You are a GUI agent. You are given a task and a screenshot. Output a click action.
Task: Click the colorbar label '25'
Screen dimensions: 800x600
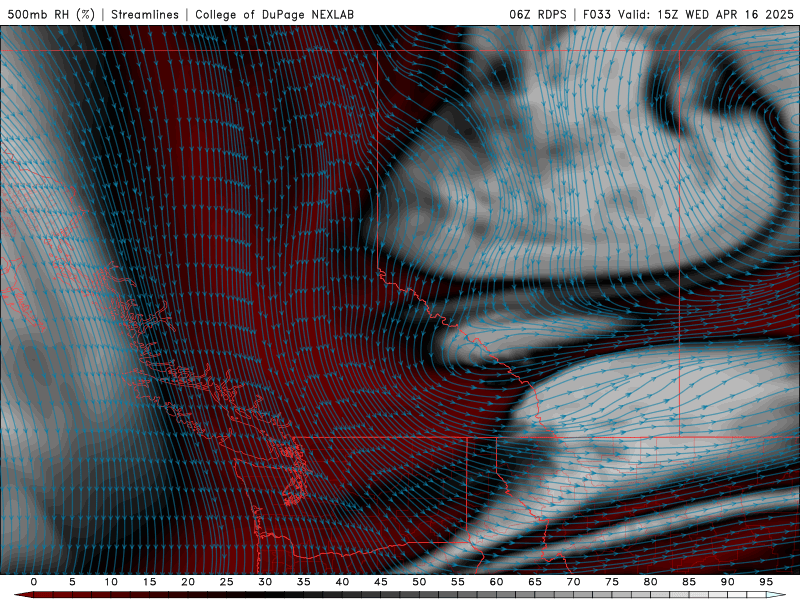(227, 582)
